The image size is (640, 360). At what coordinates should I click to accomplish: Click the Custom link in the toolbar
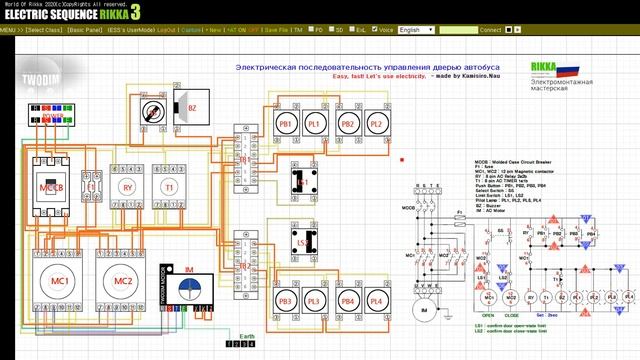(191, 30)
